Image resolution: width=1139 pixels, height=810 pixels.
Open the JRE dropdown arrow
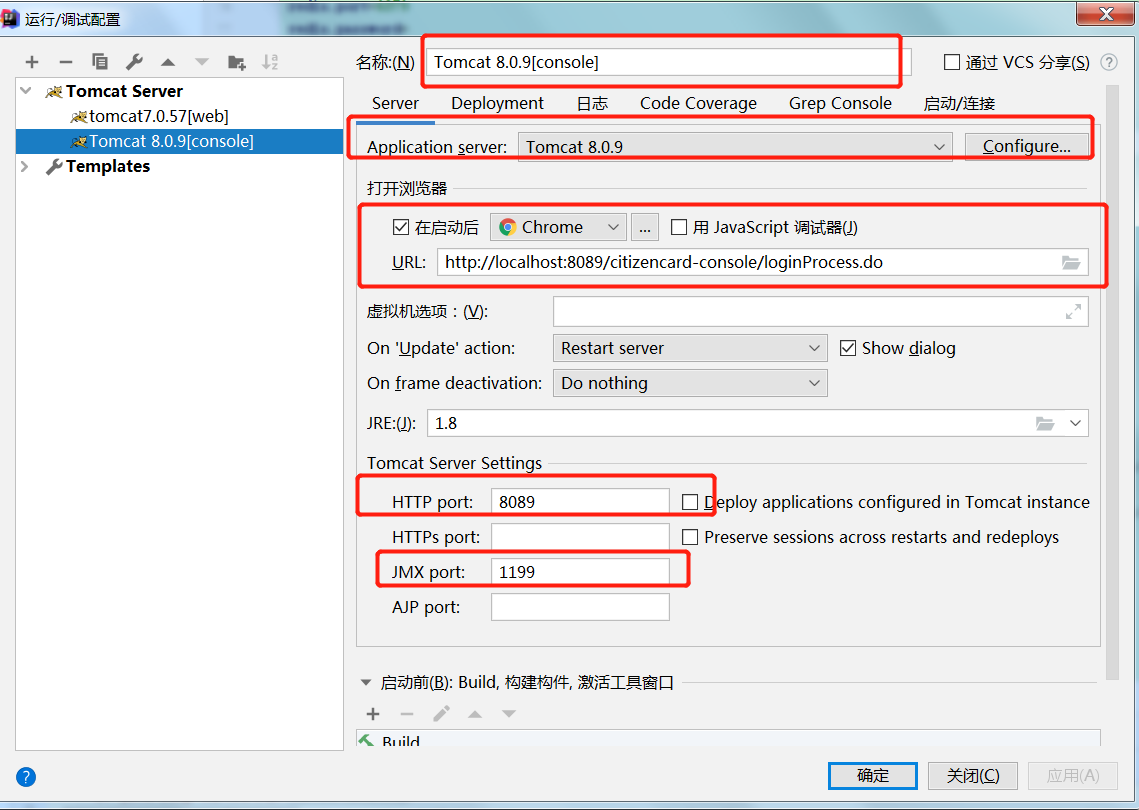(1075, 424)
